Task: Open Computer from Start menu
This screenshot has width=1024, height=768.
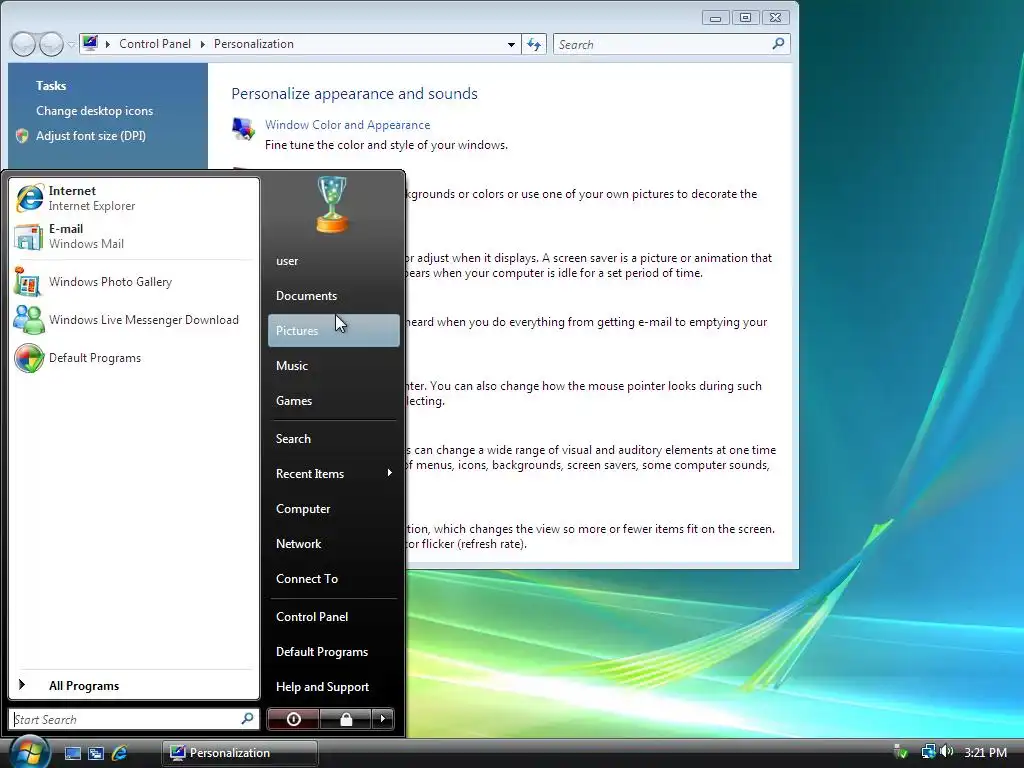Action: [x=333, y=509]
